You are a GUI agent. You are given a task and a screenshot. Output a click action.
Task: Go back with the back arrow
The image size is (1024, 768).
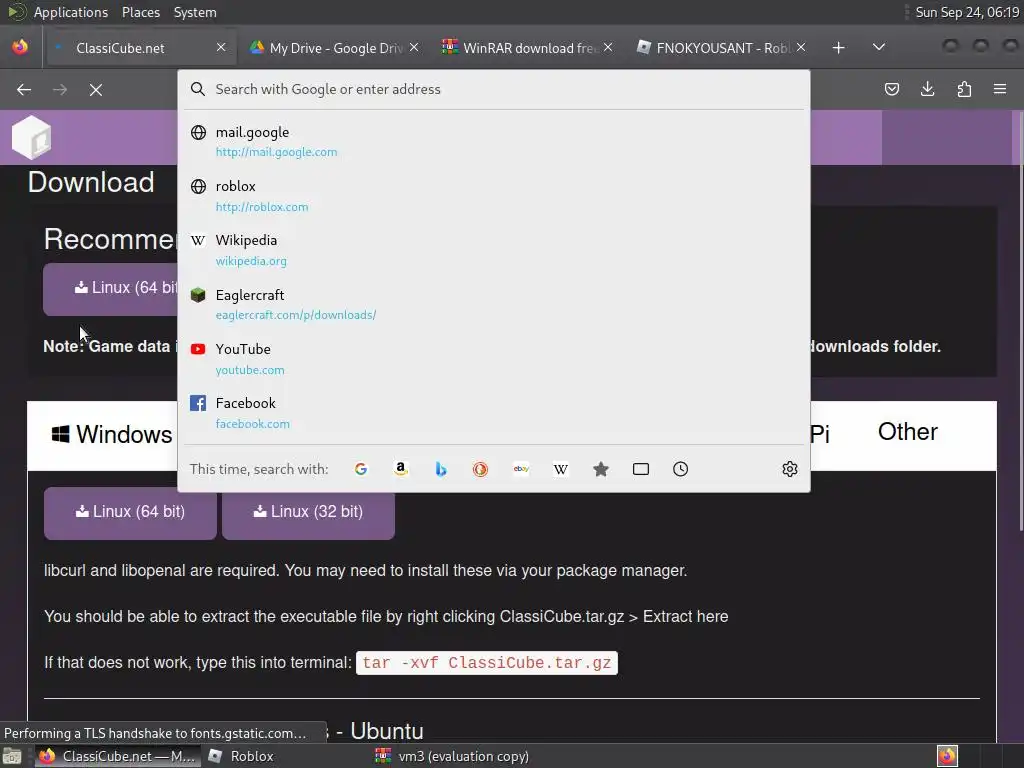(24, 89)
